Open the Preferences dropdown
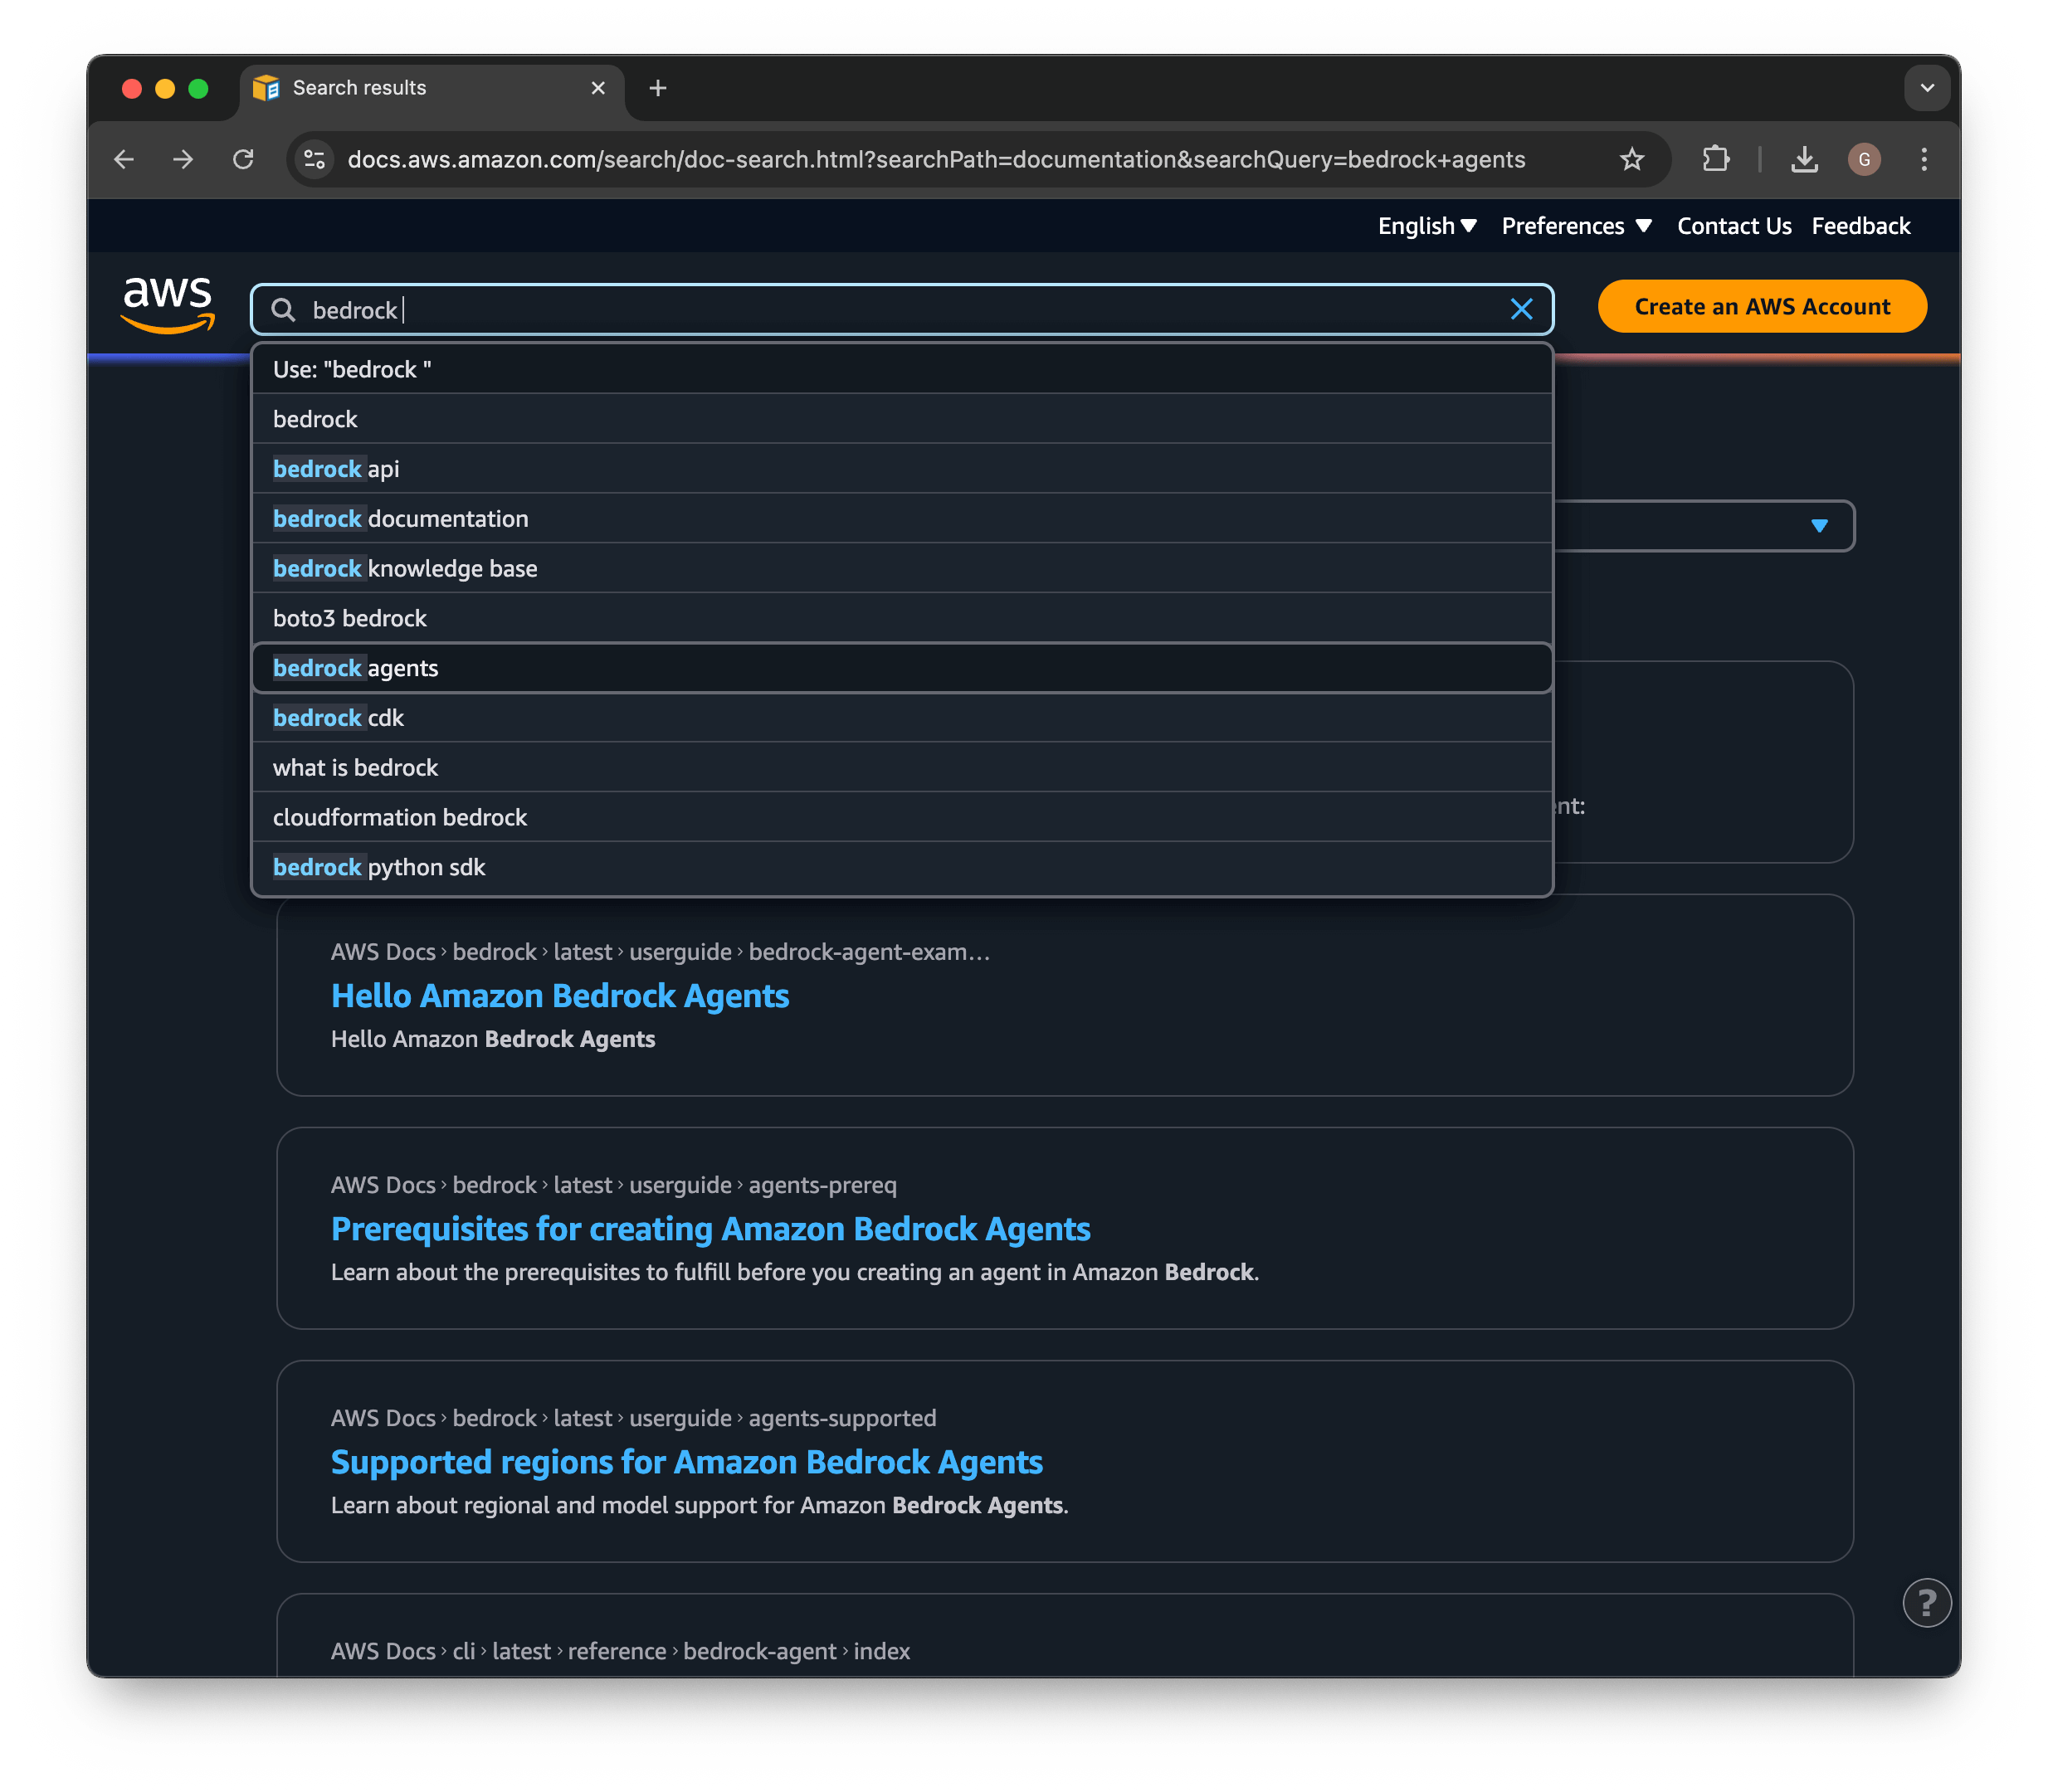 pos(1575,226)
